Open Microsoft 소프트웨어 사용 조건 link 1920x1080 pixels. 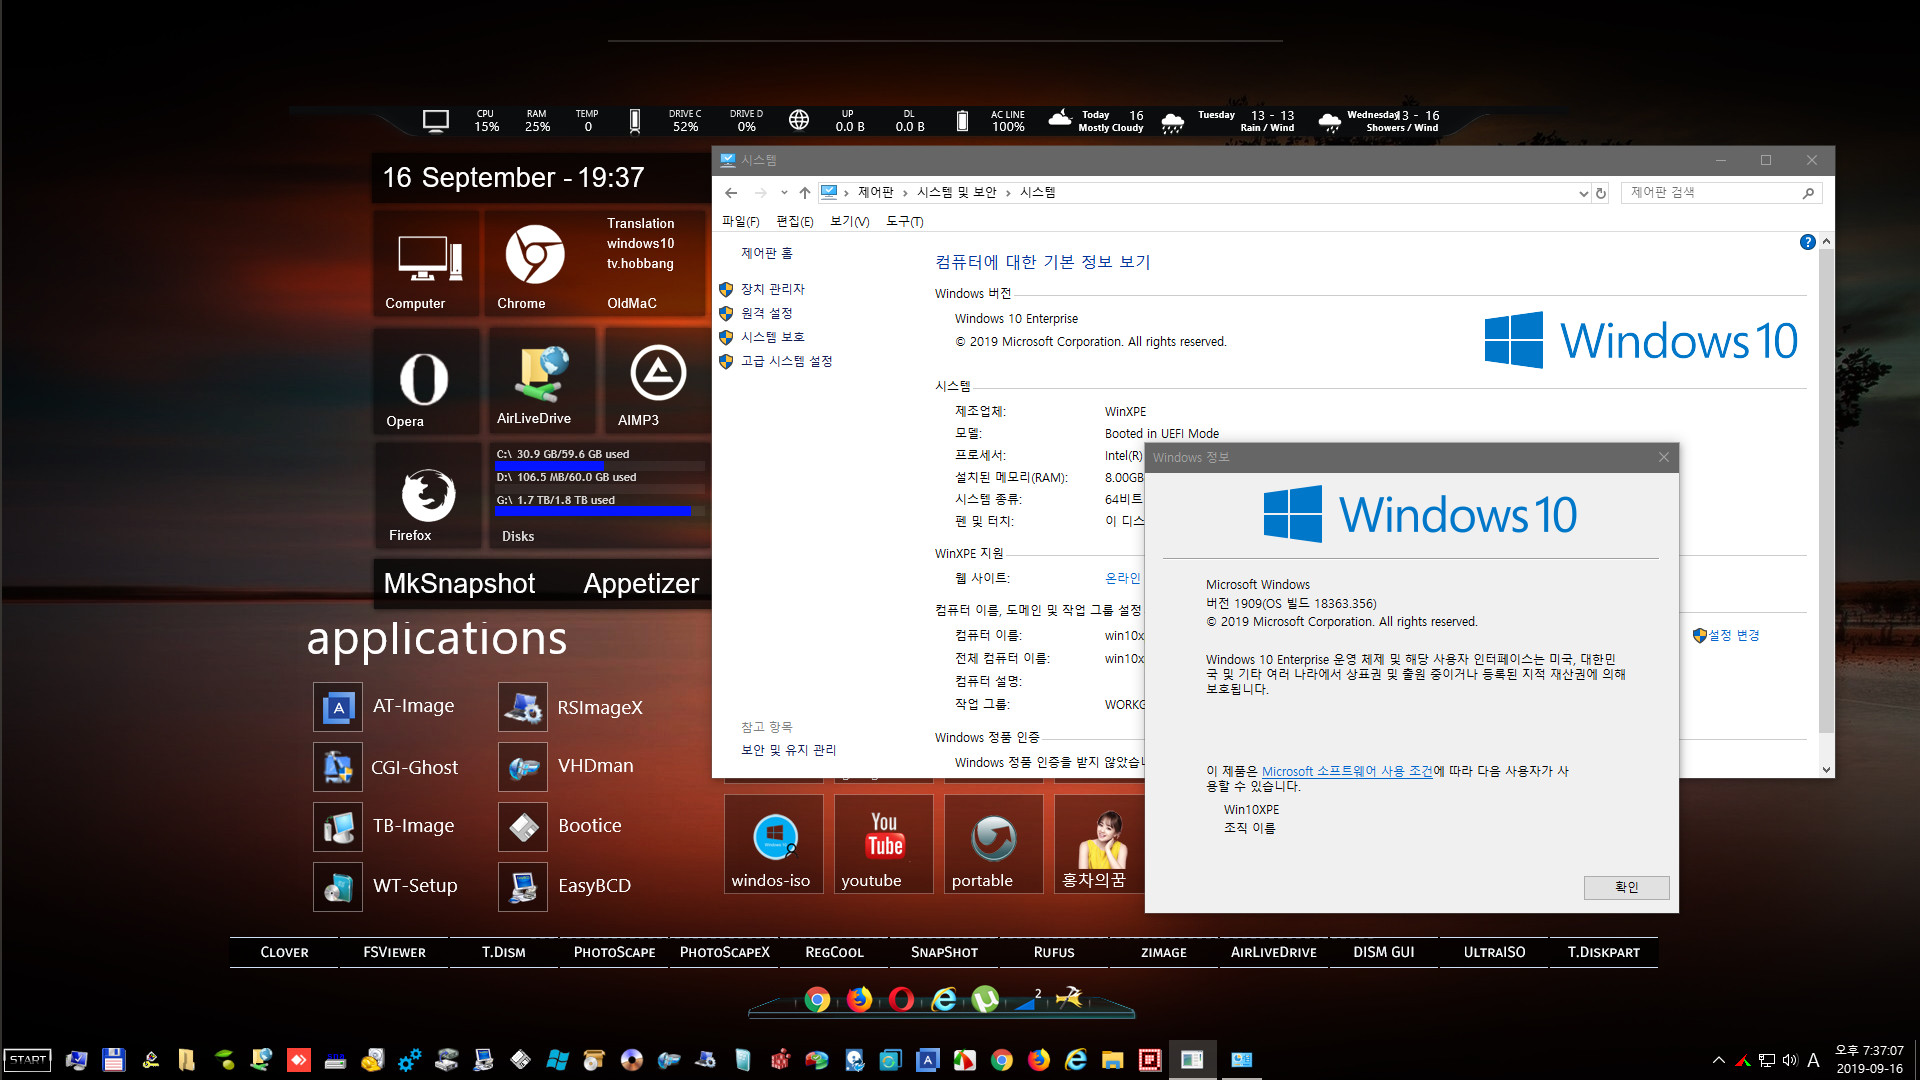1347,772
